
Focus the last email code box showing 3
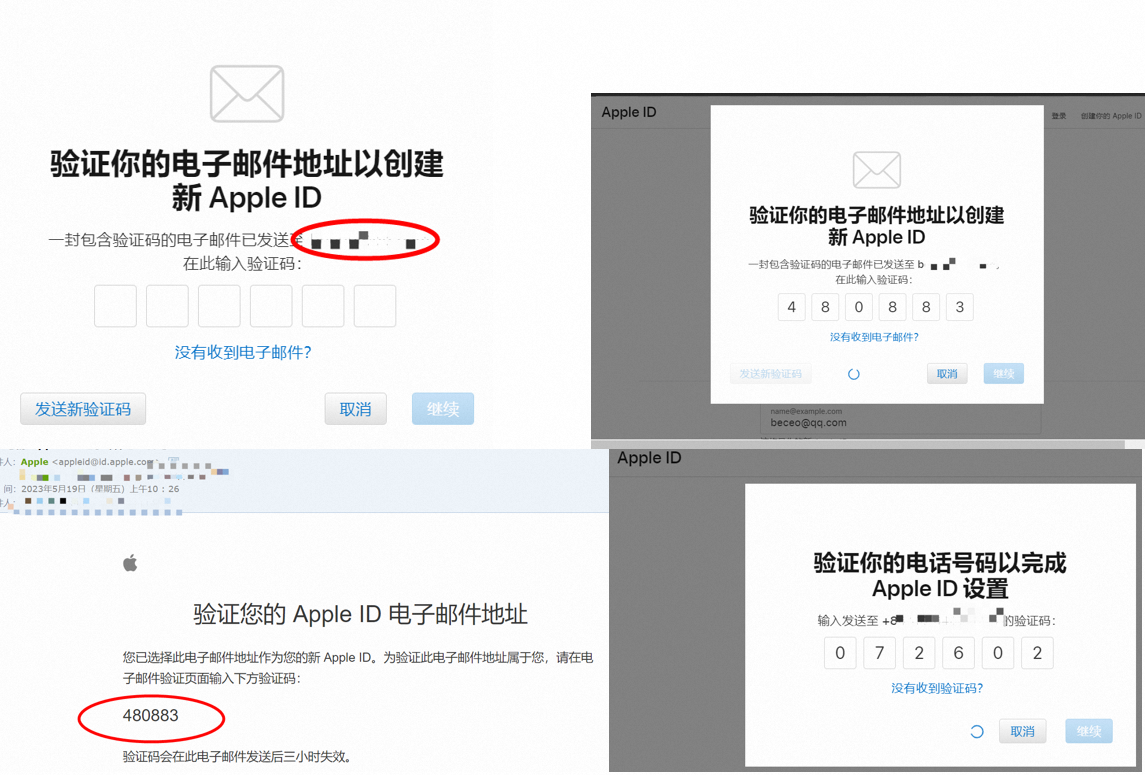pyautogui.click(x=960, y=308)
